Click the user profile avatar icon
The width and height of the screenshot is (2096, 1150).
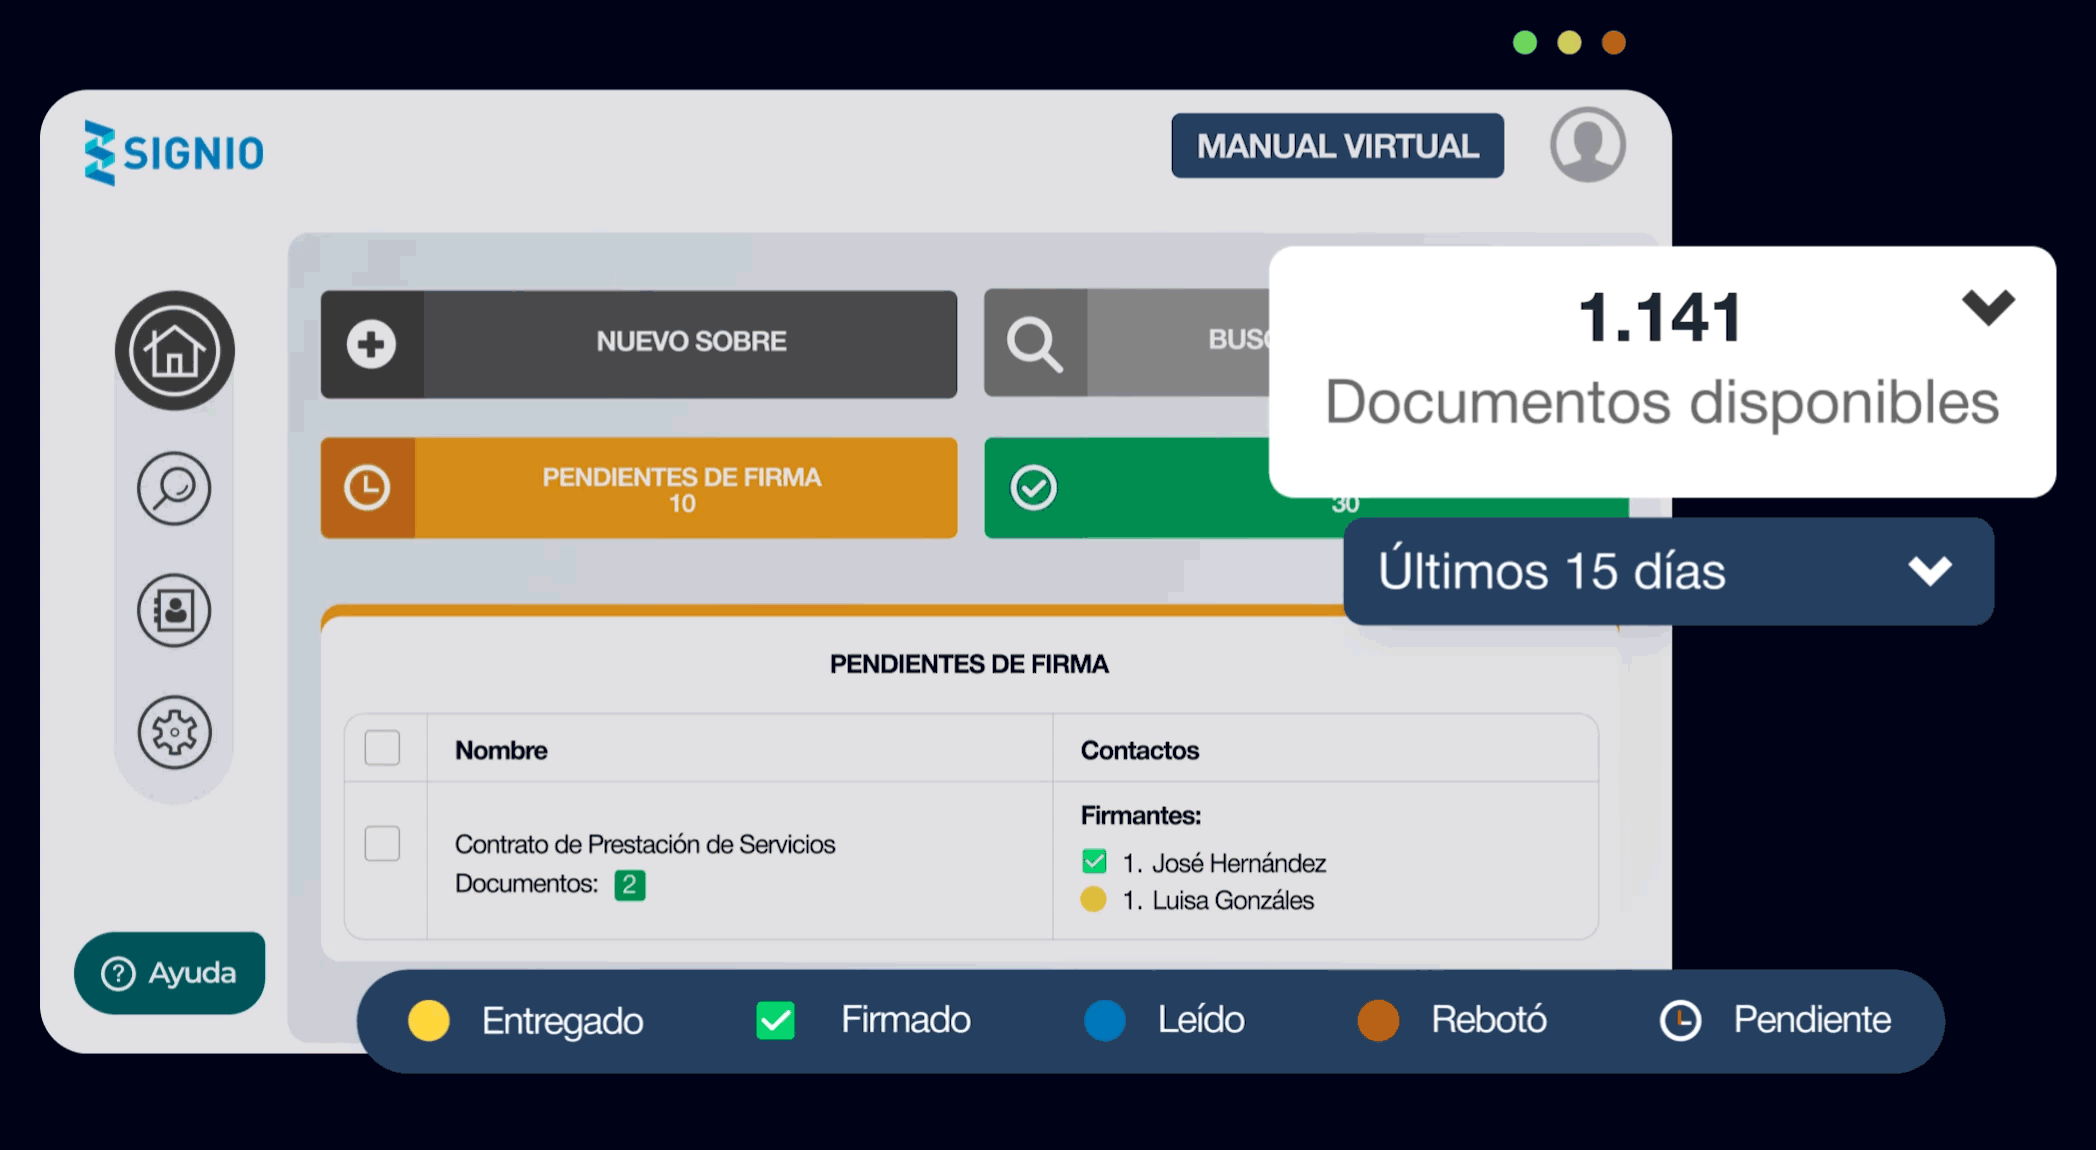pos(1587,145)
